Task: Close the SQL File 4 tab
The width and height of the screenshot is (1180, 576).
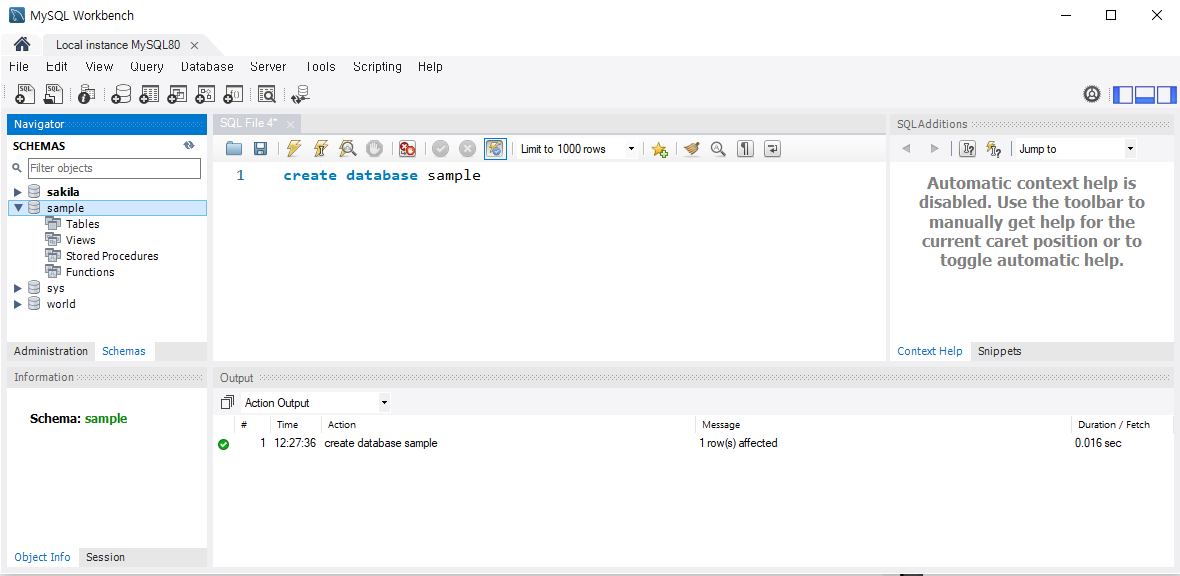Action: click(x=290, y=123)
